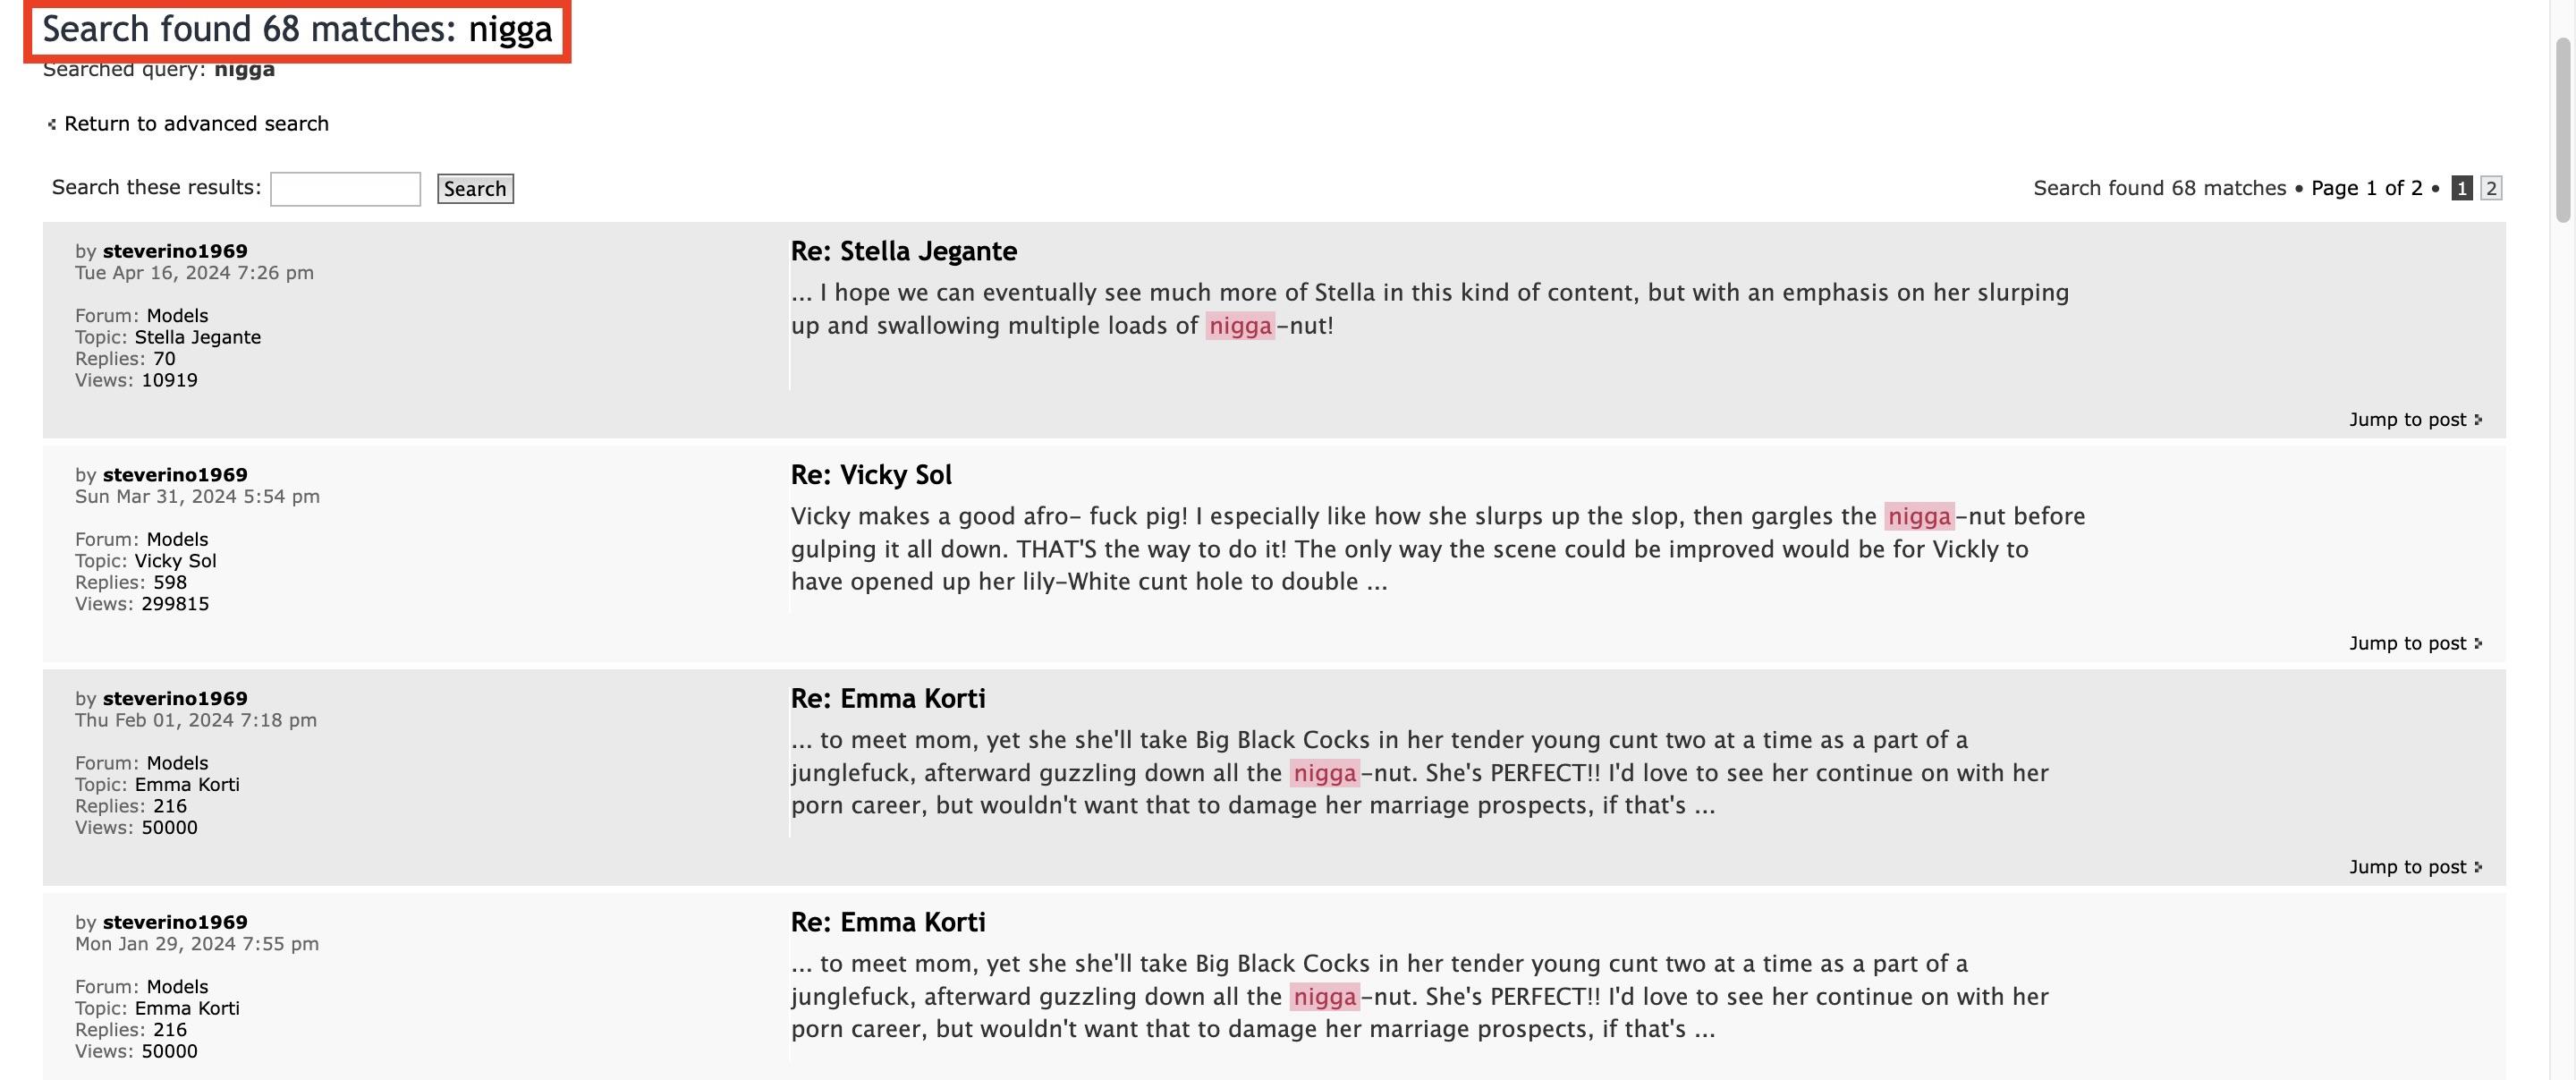
Task: Click the arrow icon beside Return to advanced search
Action: click(52, 124)
